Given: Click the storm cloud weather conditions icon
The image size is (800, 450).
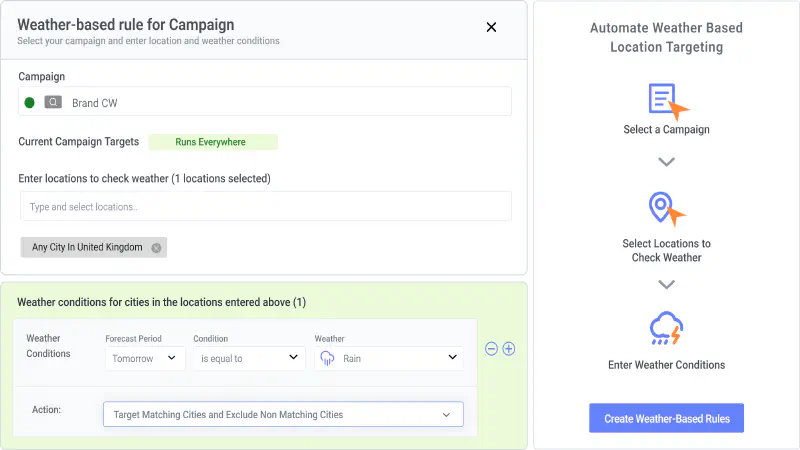Looking at the screenshot, I should [x=666, y=328].
